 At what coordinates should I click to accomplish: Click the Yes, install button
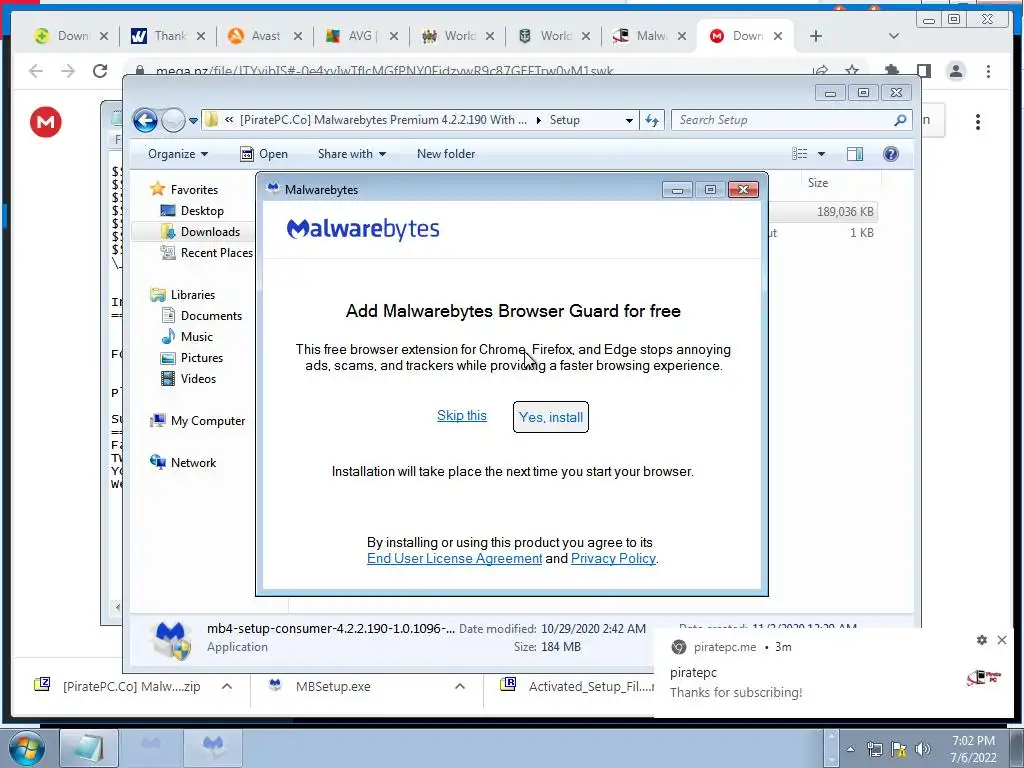pos(551,417)
